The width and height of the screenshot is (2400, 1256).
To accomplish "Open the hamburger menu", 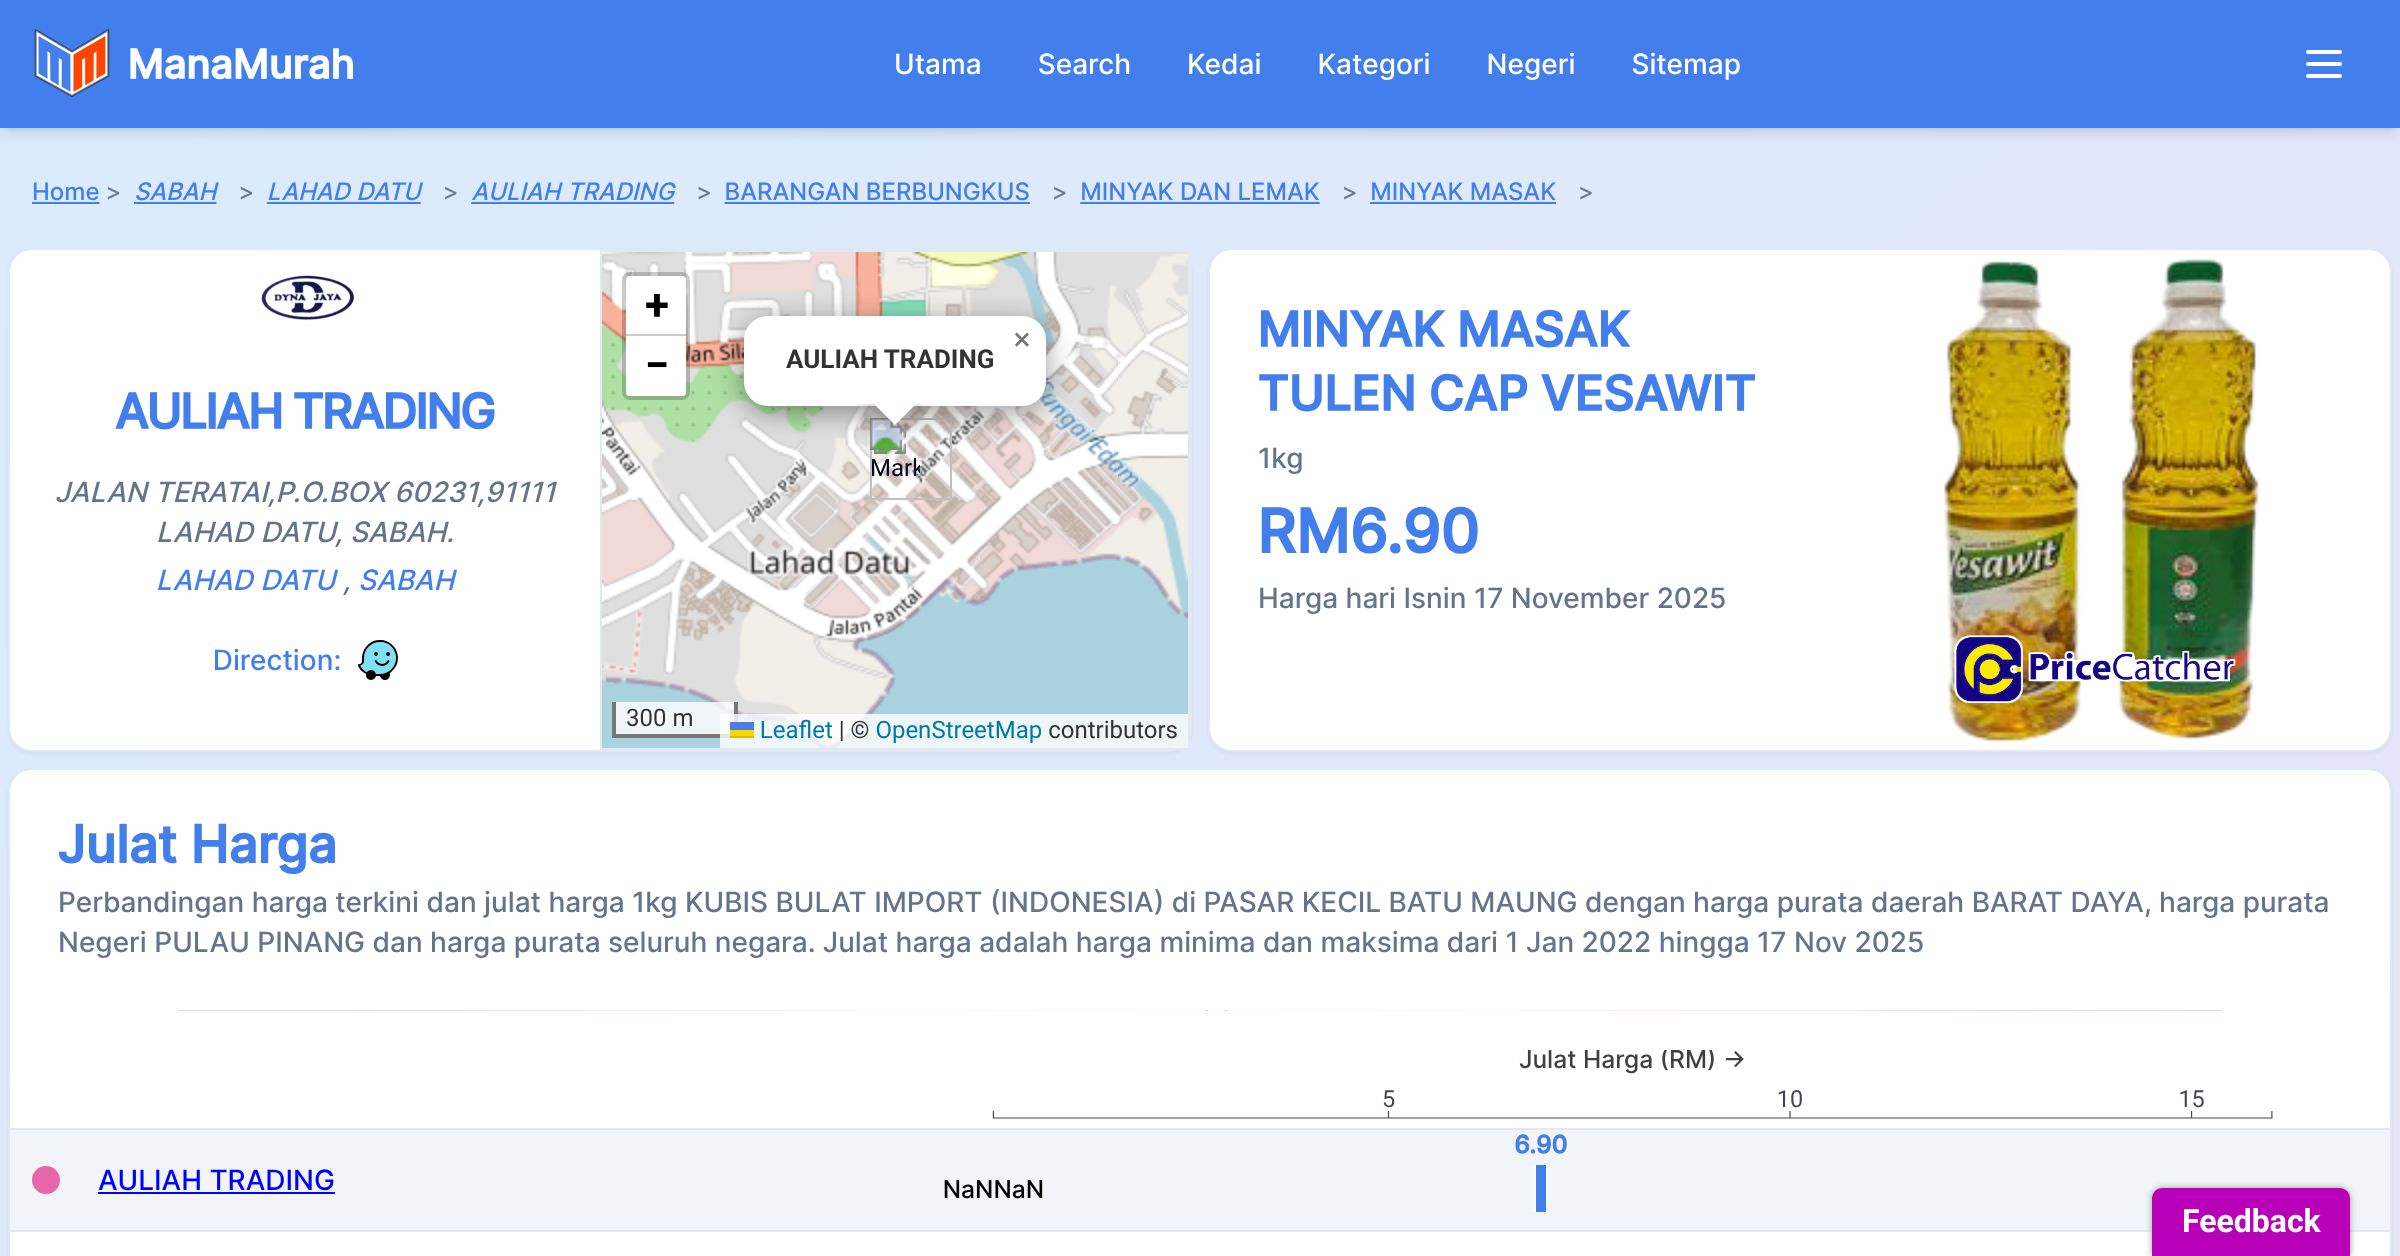I will (2323, 64).
